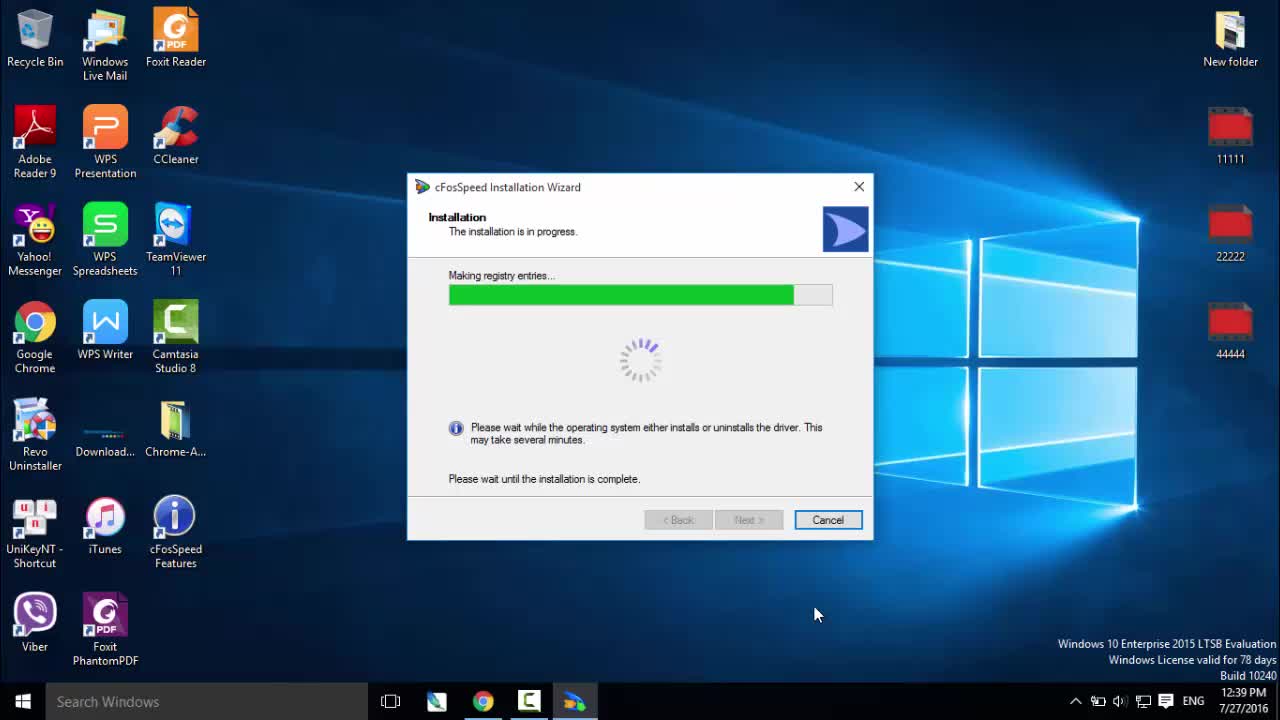Viewport: 1280px width, 720px height.
Task: Cancel the cFosSpeed installation
Action: click(x=828, y=520)
